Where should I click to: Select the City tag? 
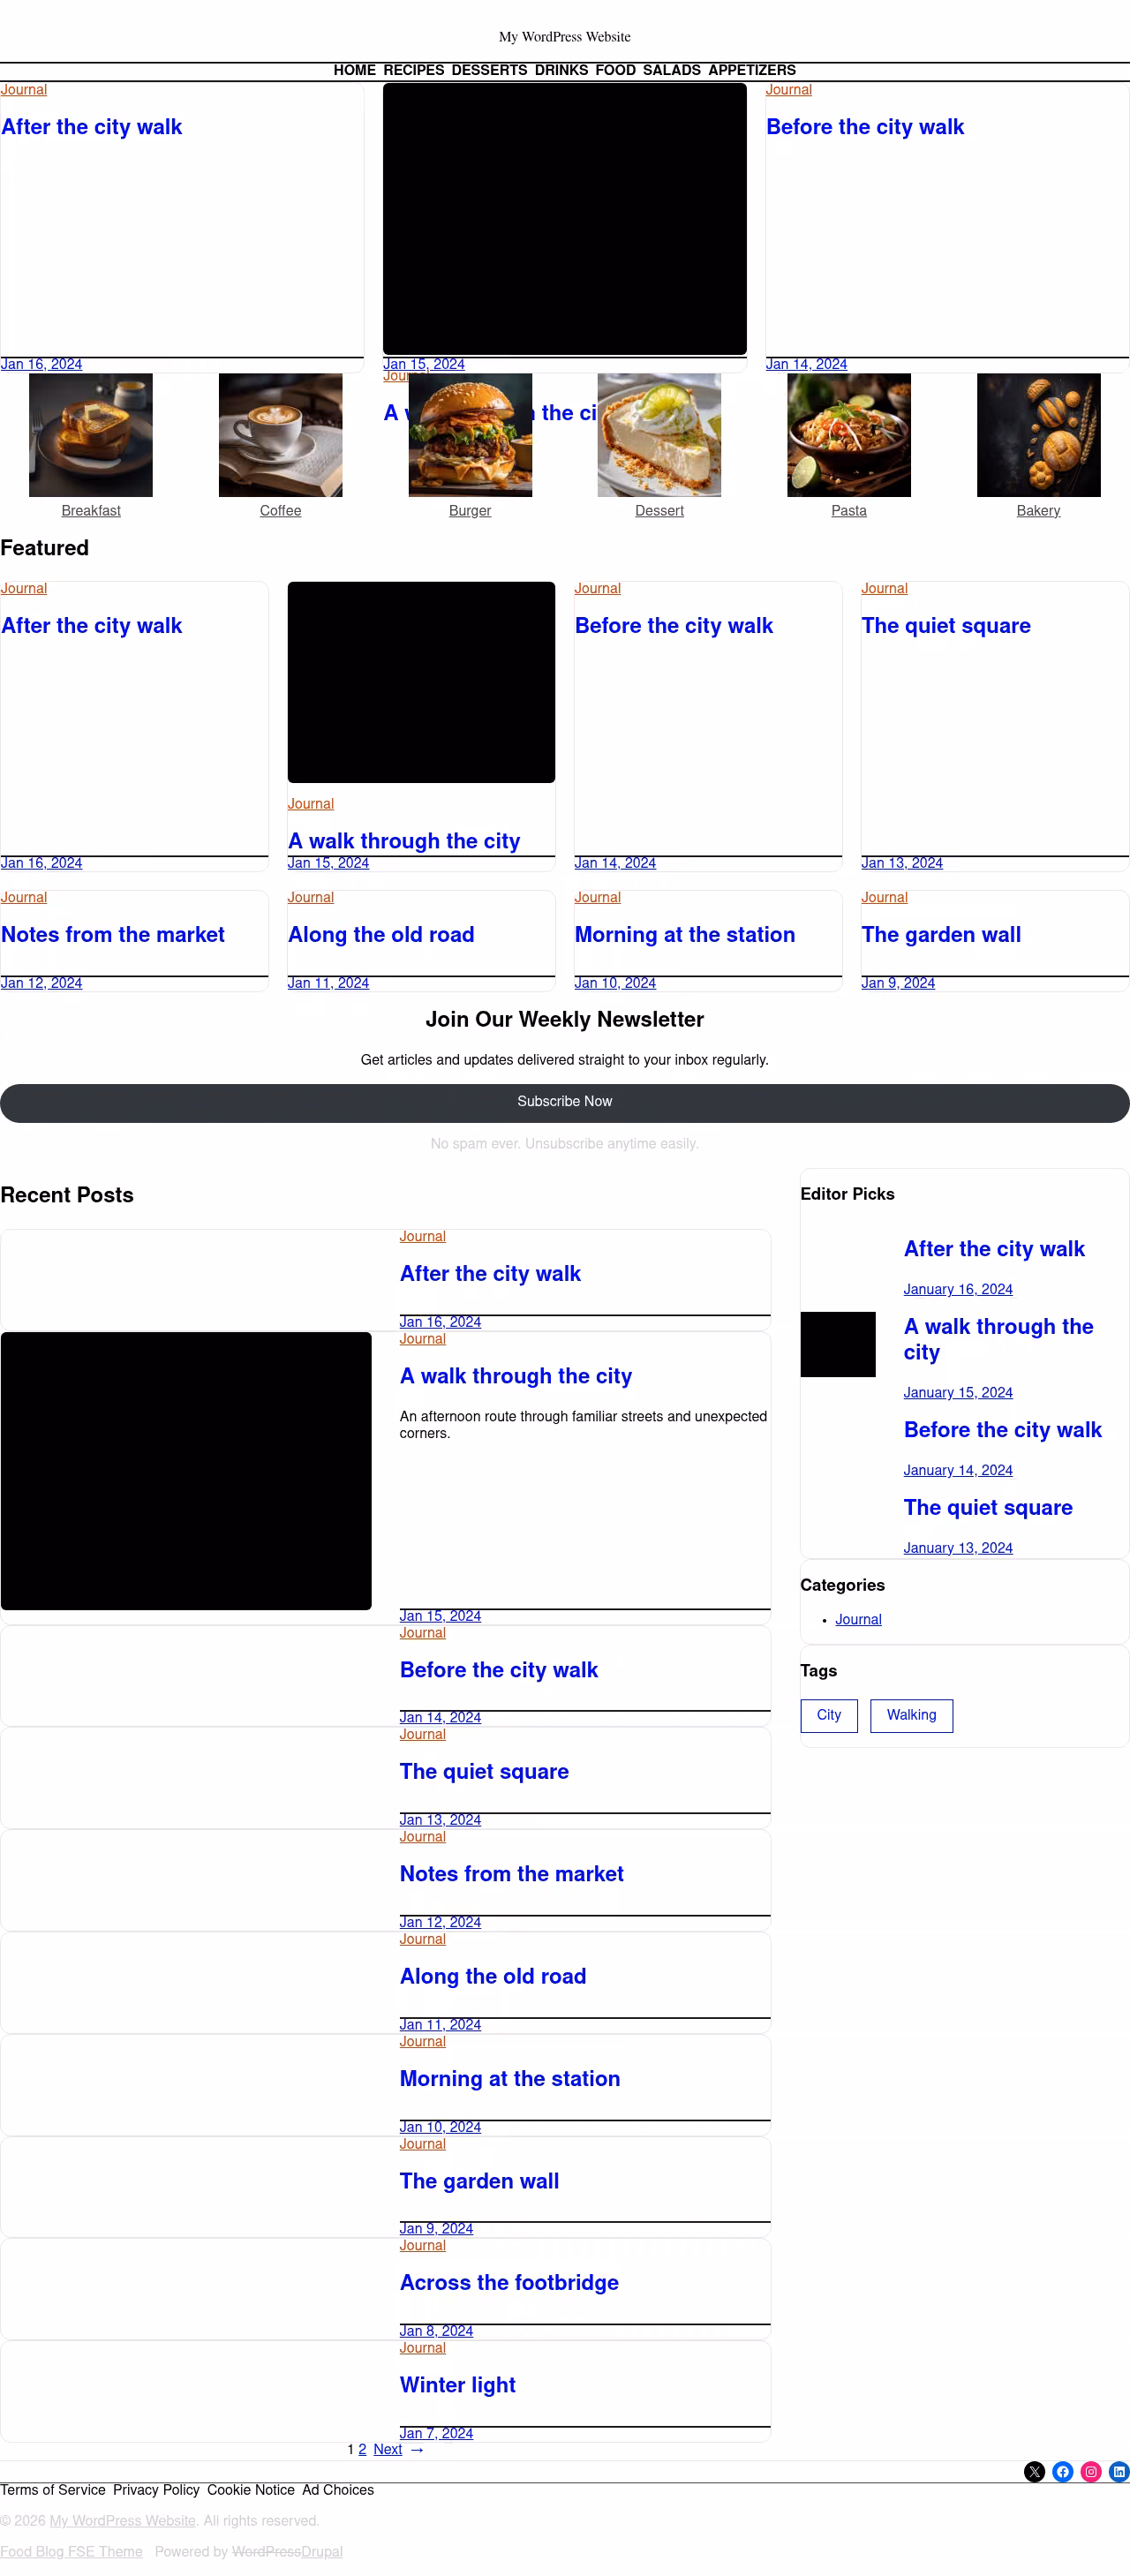[829, 1715]
